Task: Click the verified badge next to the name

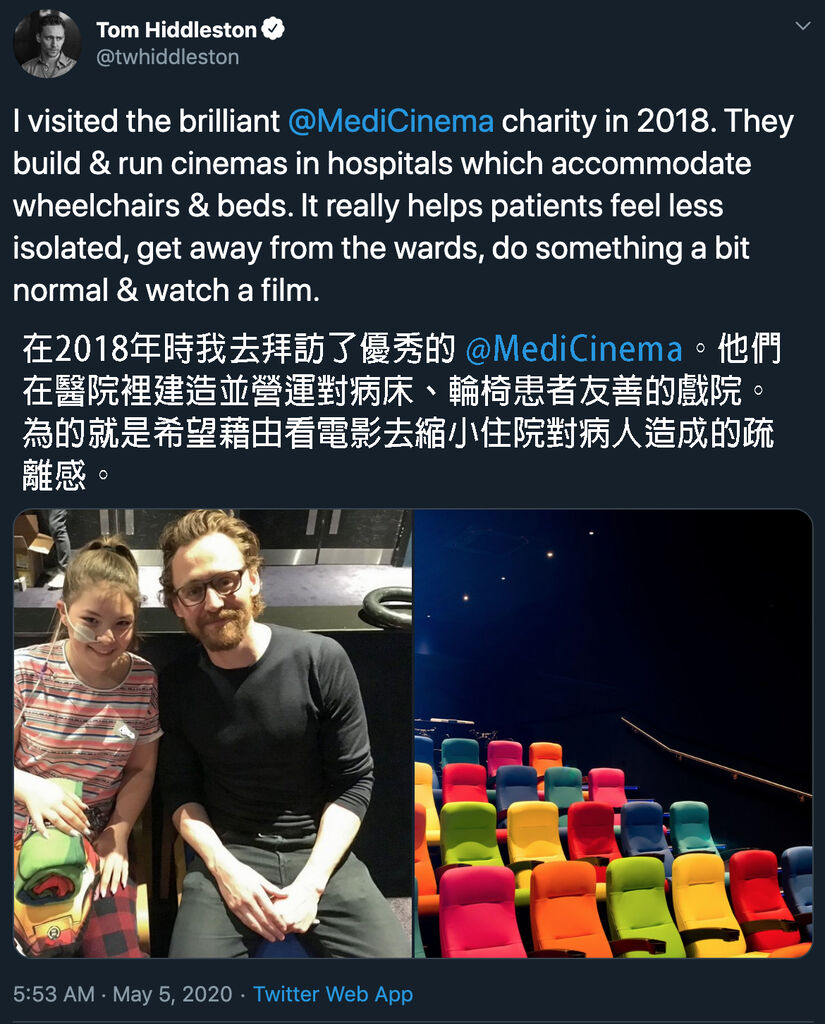Action: coord(273,29)
